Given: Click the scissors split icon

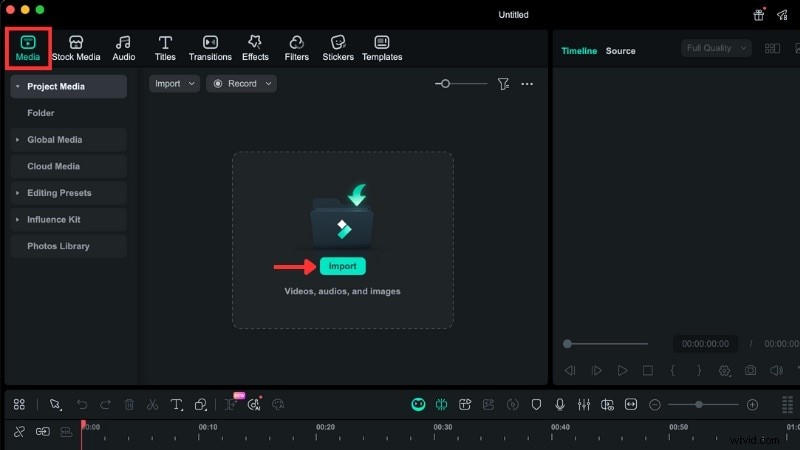Looking at the screenshot, I should (152, 405).
